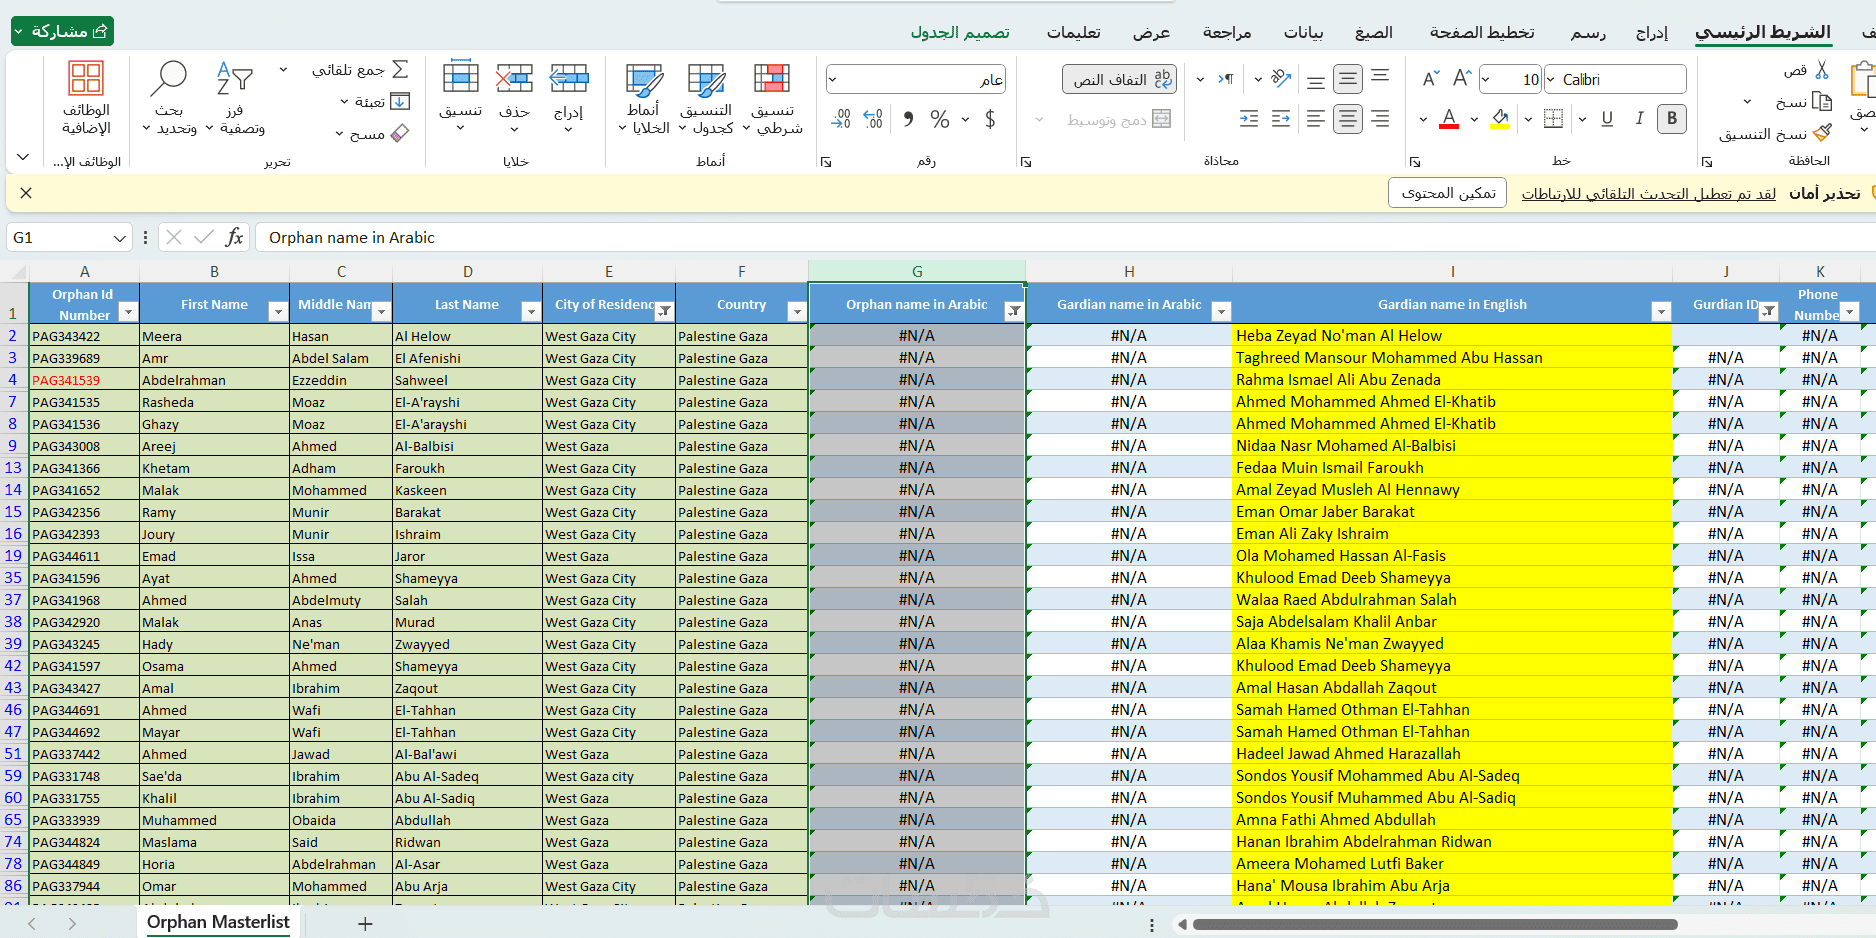Apply percent style with the % icon
1876x938 pixels.
click(x=940, y=119)
